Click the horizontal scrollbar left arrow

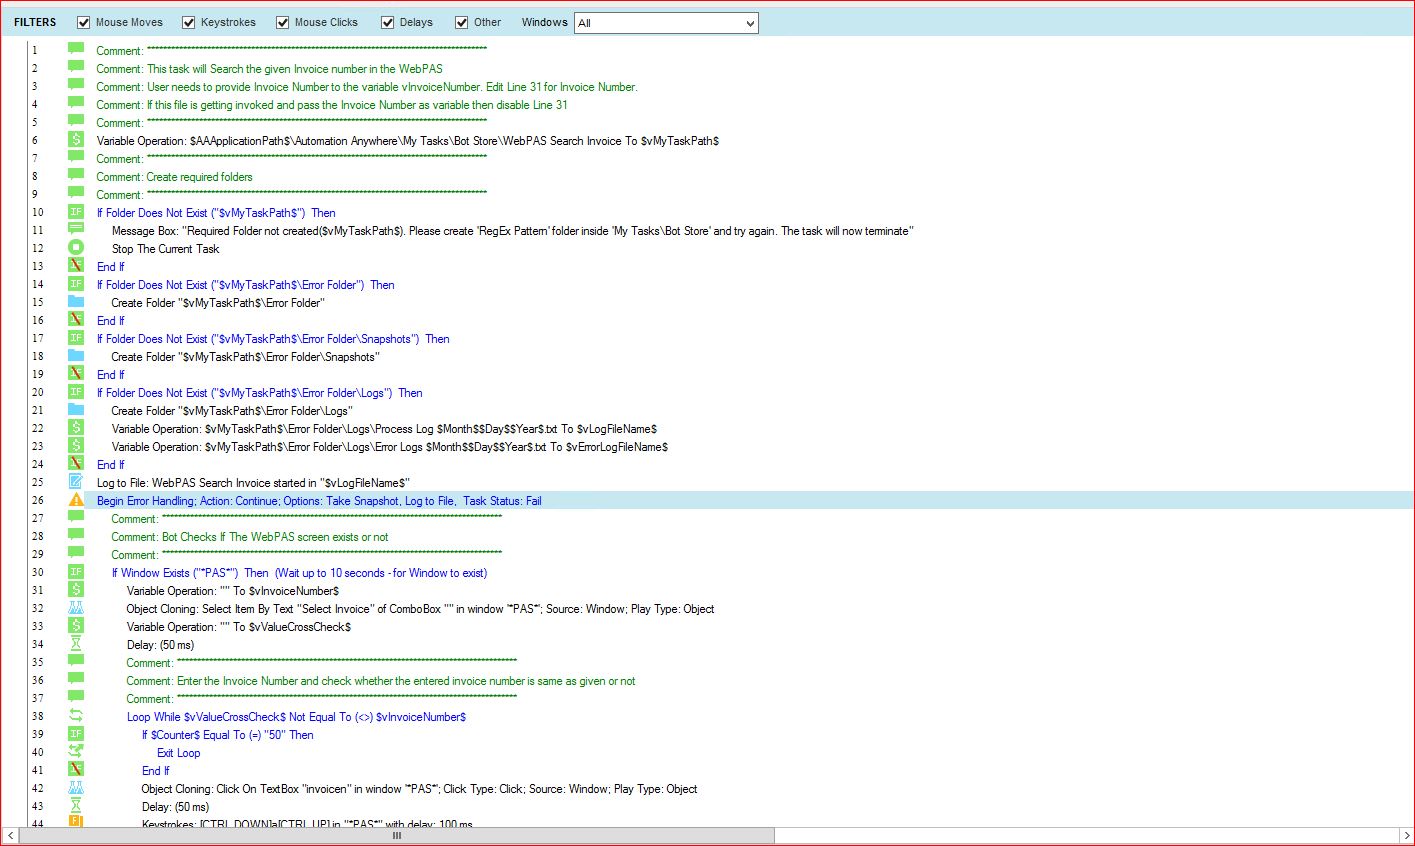pyautogui.click(x=10, y=835)
